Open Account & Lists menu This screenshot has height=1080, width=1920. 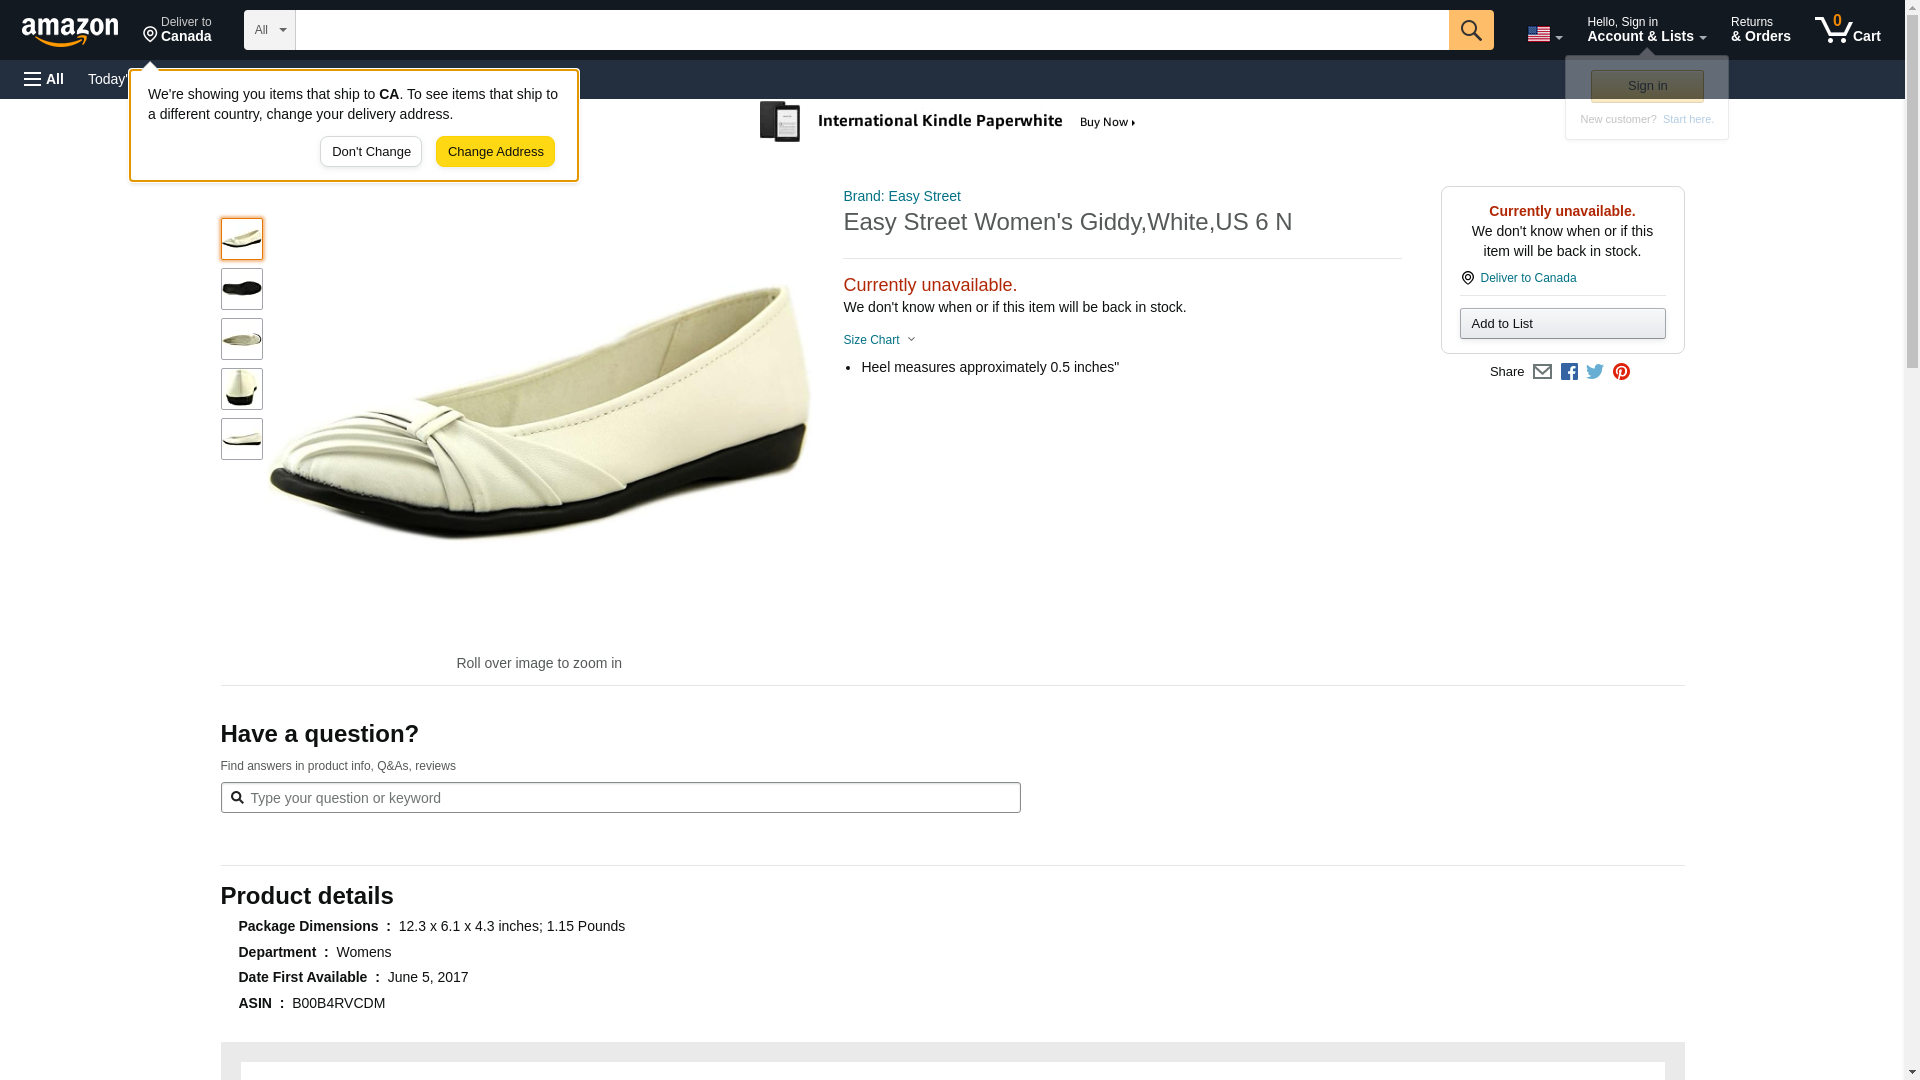click(x=1646, y=30)
